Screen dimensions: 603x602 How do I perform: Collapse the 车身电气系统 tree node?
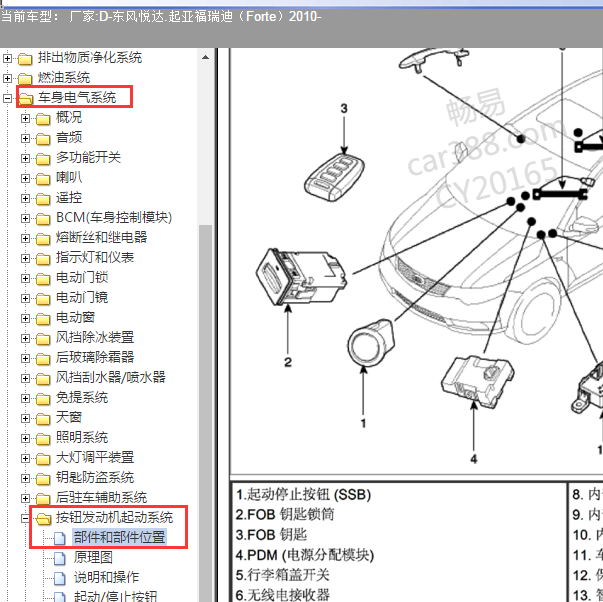click(x=7, y=98)
